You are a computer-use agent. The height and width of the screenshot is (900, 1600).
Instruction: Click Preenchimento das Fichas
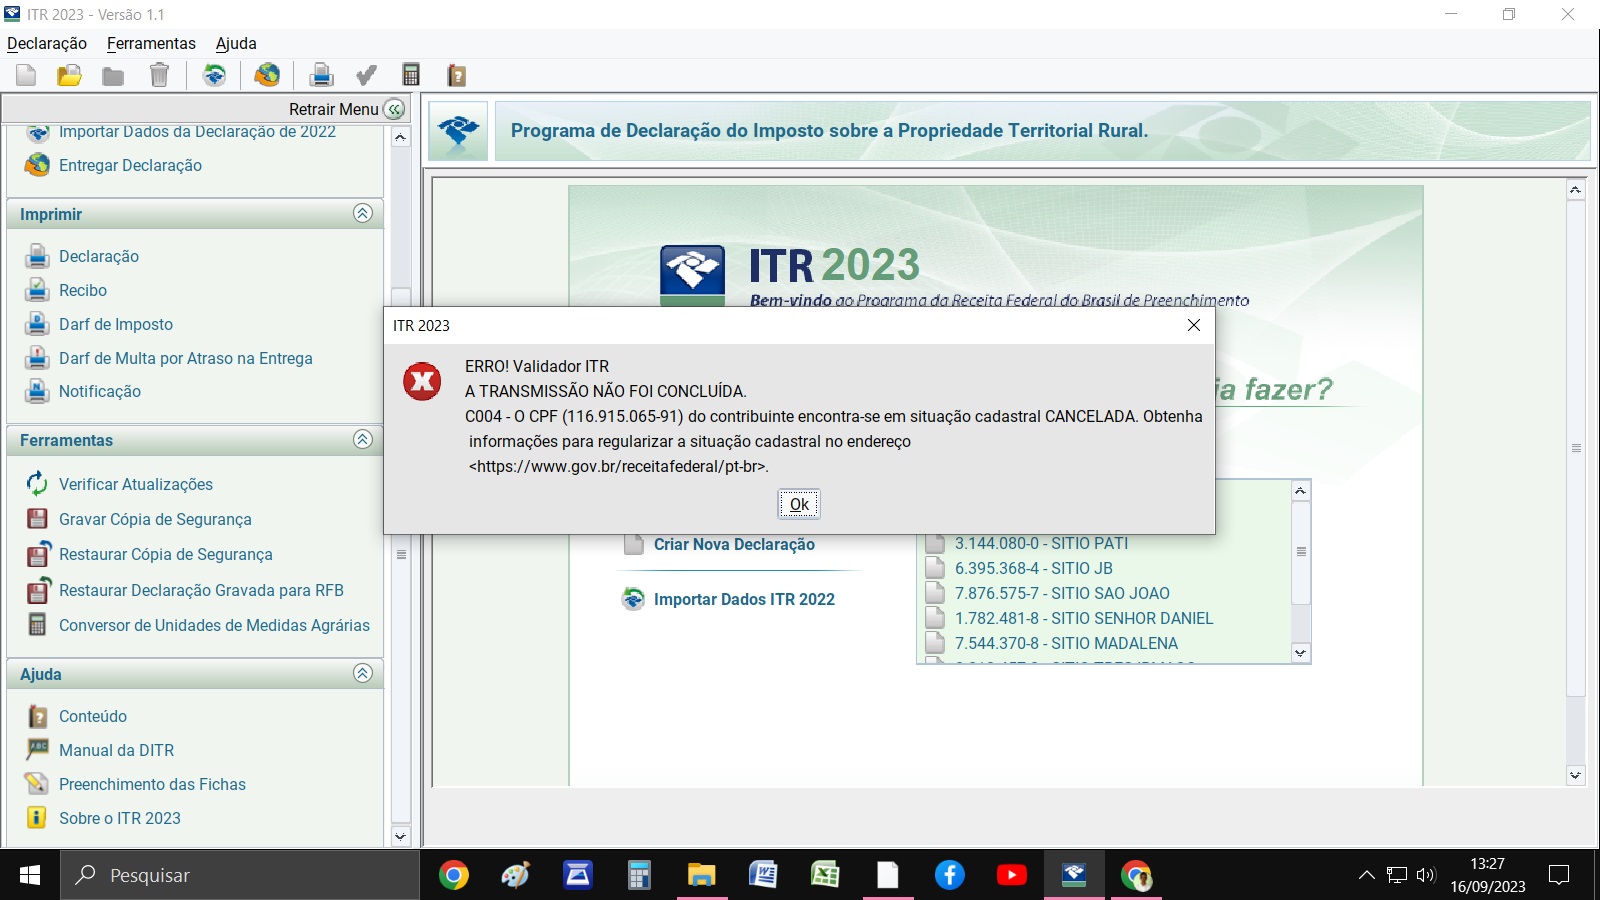pos(152,784)
